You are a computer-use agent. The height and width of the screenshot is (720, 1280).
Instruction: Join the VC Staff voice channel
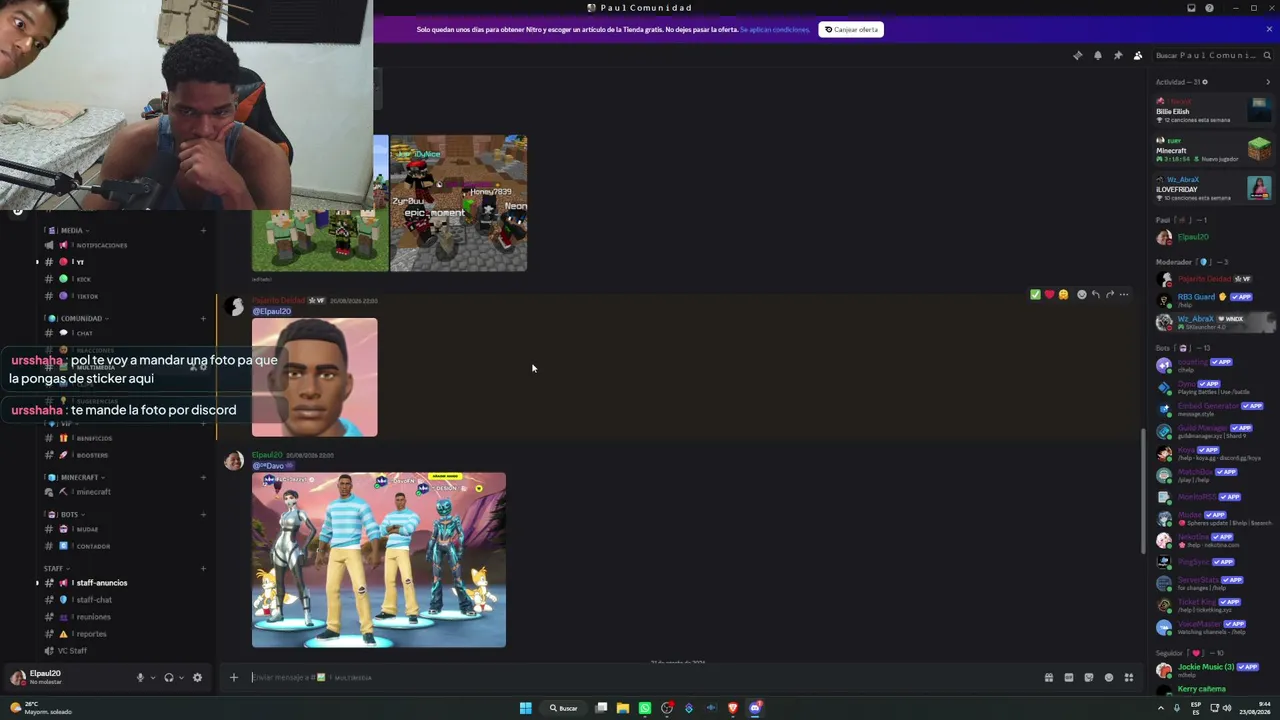(125, 651)
